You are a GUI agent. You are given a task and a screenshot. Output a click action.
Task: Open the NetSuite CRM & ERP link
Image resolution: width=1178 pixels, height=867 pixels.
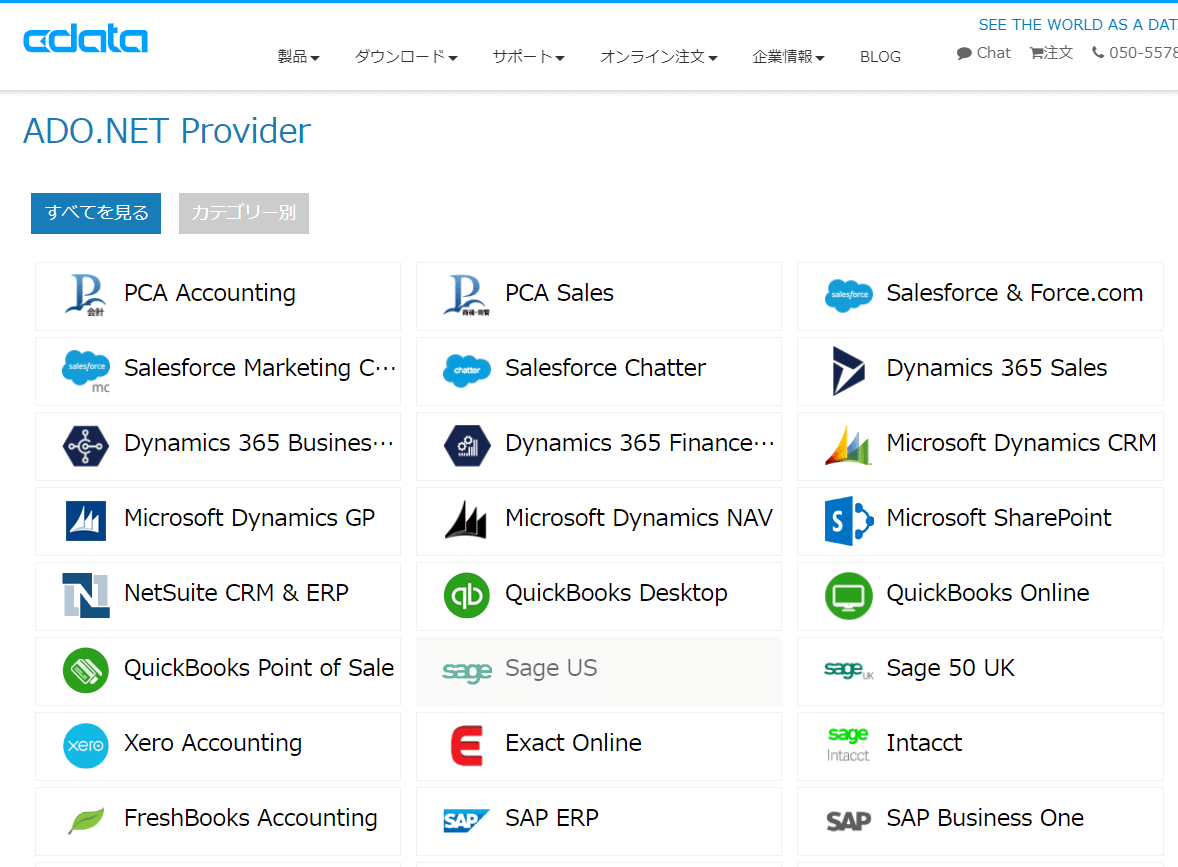(218, 597)
